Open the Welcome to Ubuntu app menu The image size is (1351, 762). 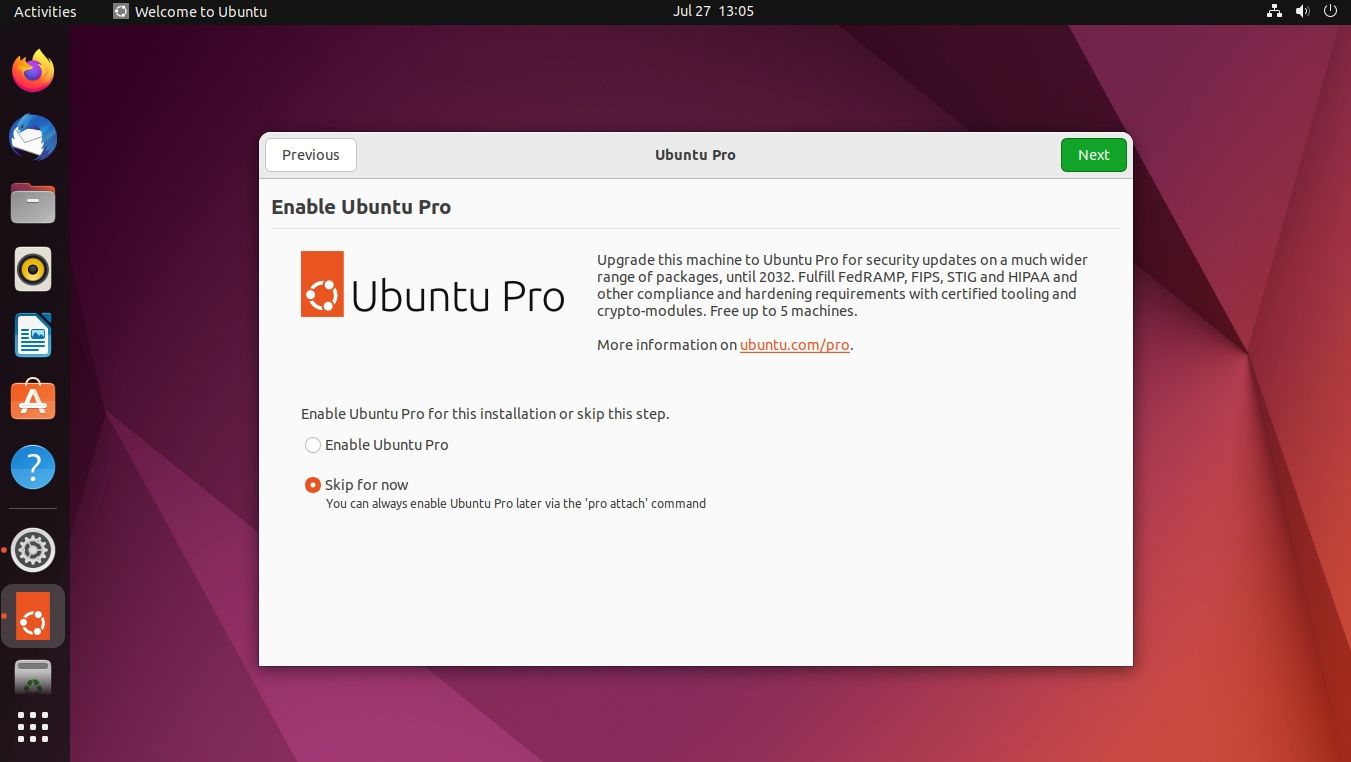(190, 12)
